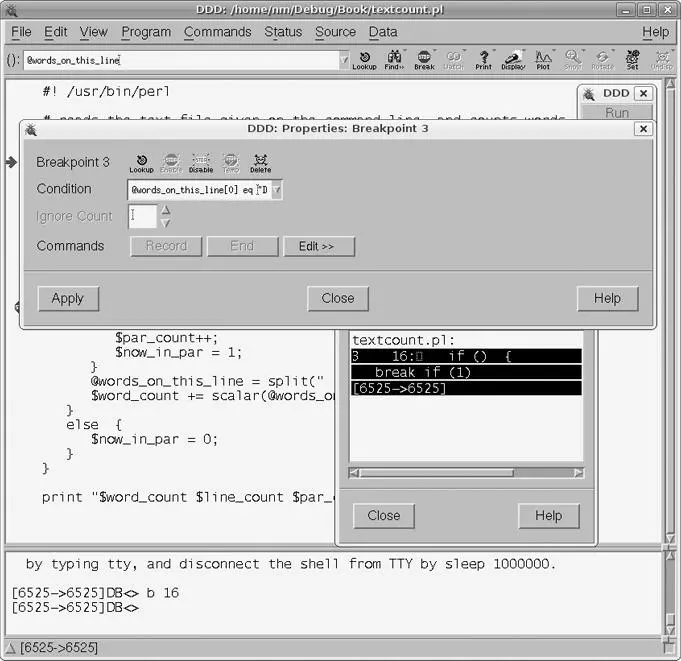Click the breakpoint list horizontal scrollbar
Screen dimensions: 681x661
pyautogui.click(x=465, y=472)
